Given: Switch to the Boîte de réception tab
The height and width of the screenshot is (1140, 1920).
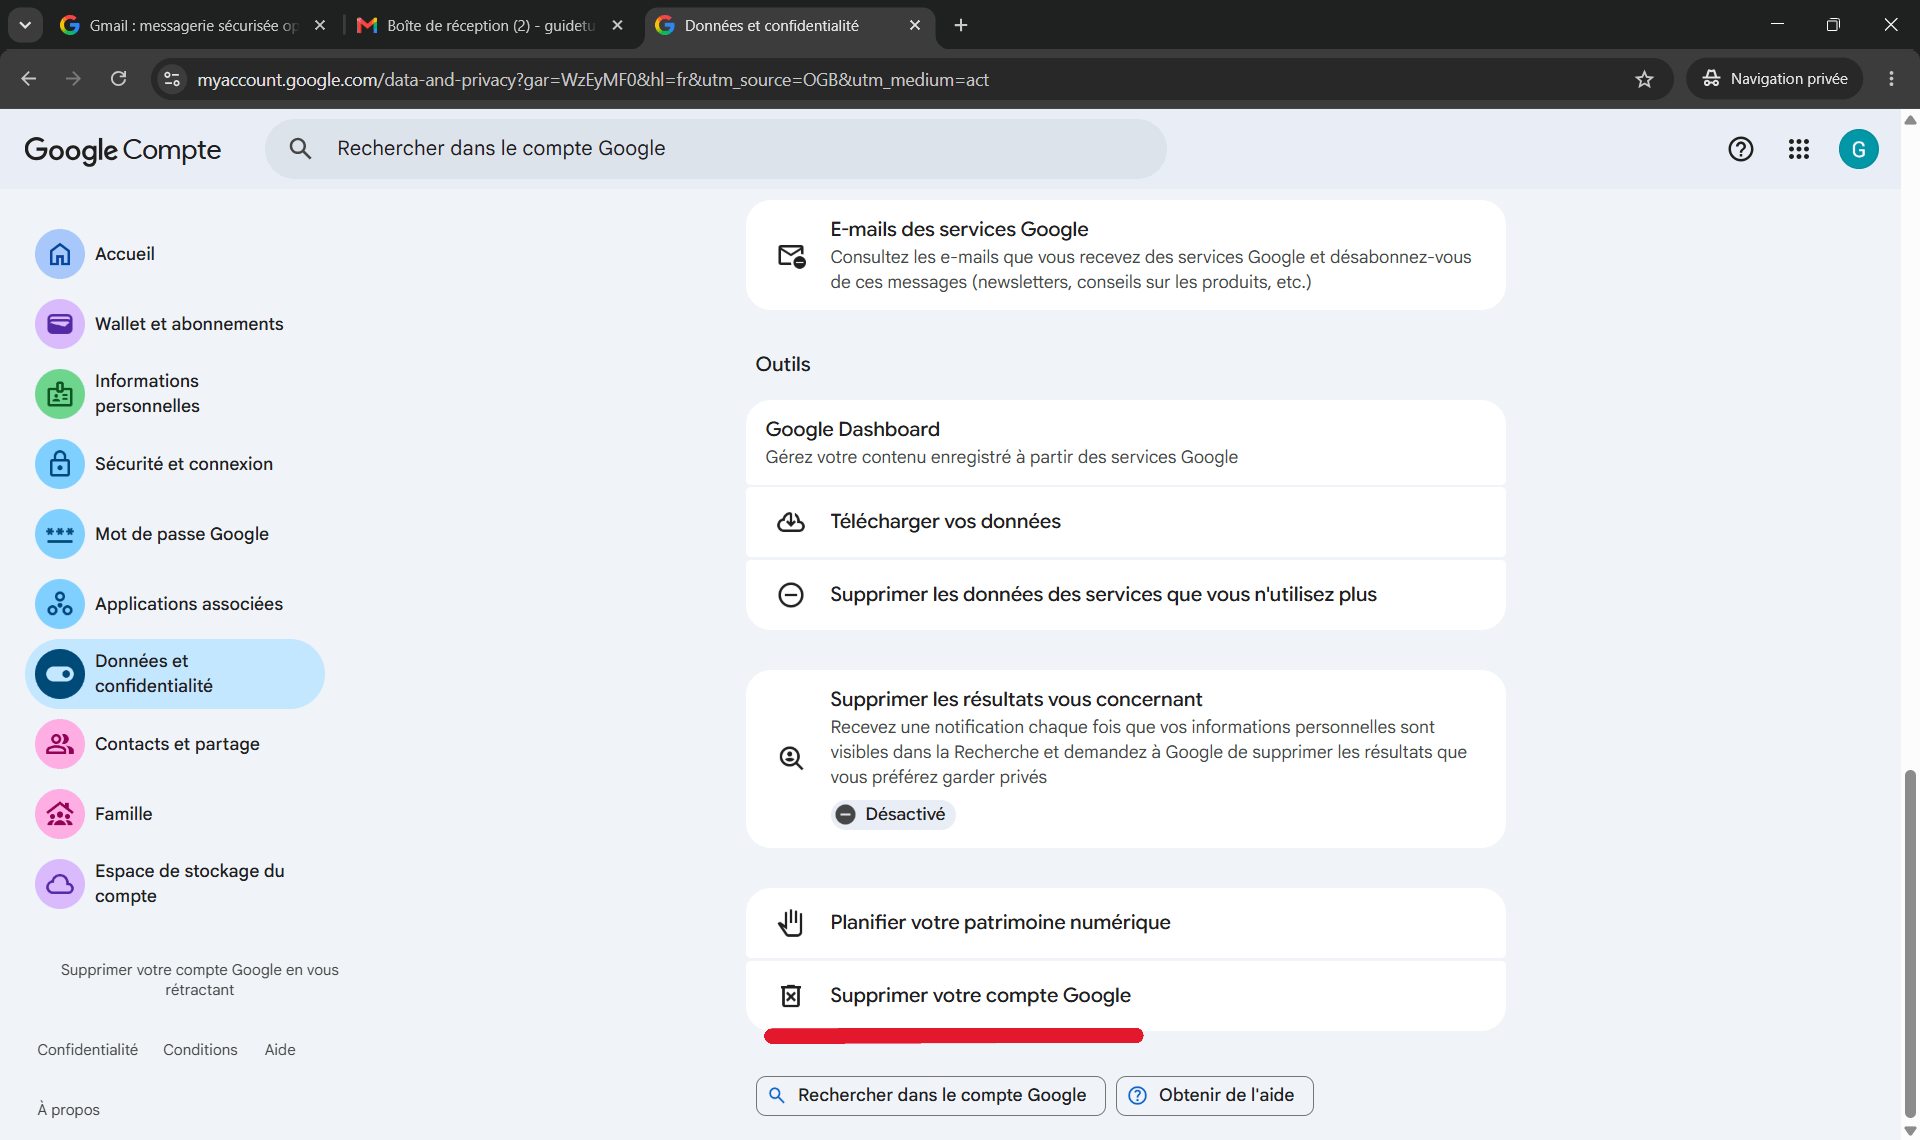Looking at the screenshot, I should pos(490,25).
